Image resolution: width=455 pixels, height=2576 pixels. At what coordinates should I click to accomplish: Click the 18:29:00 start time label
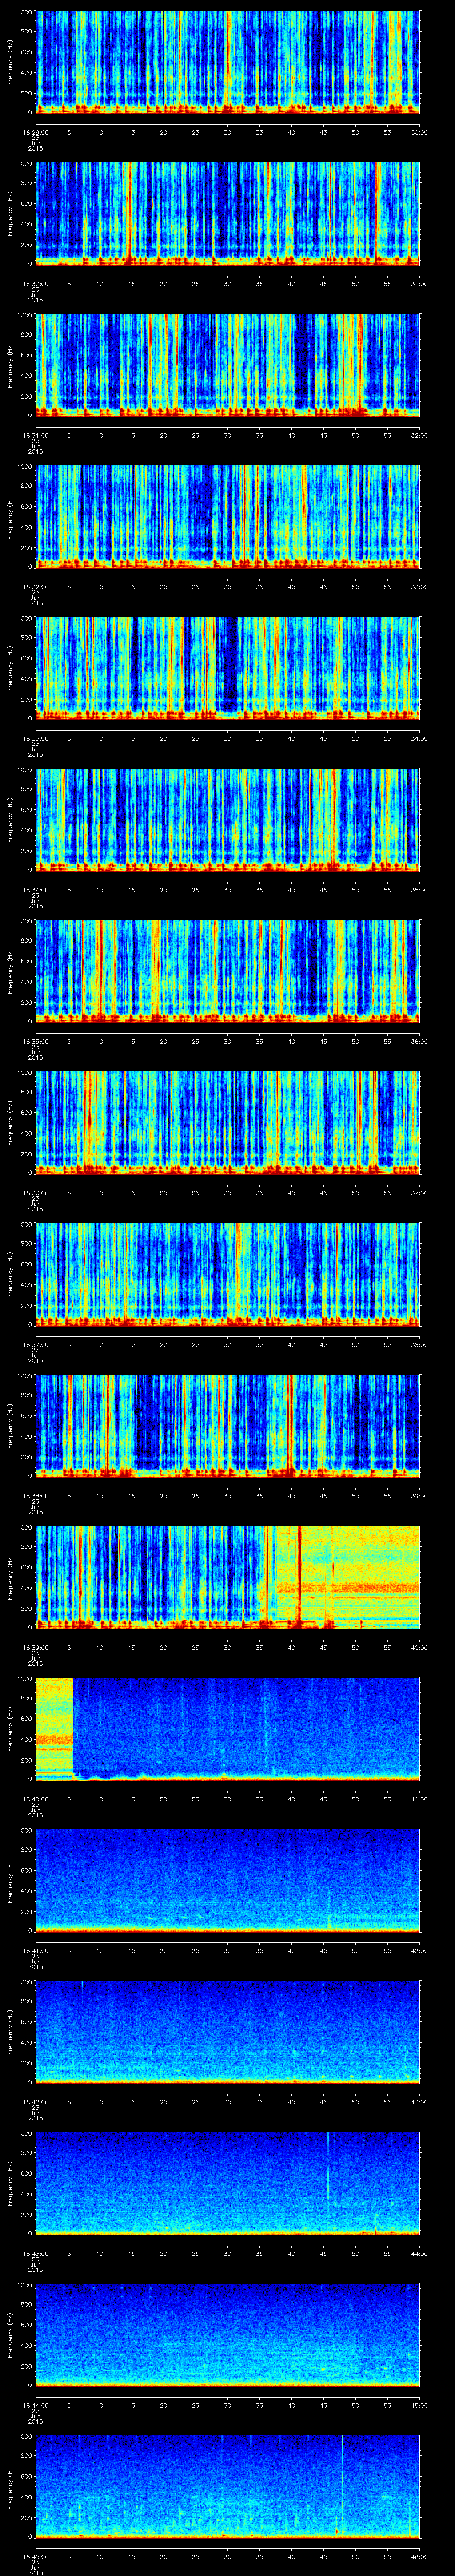coord(35,132)
